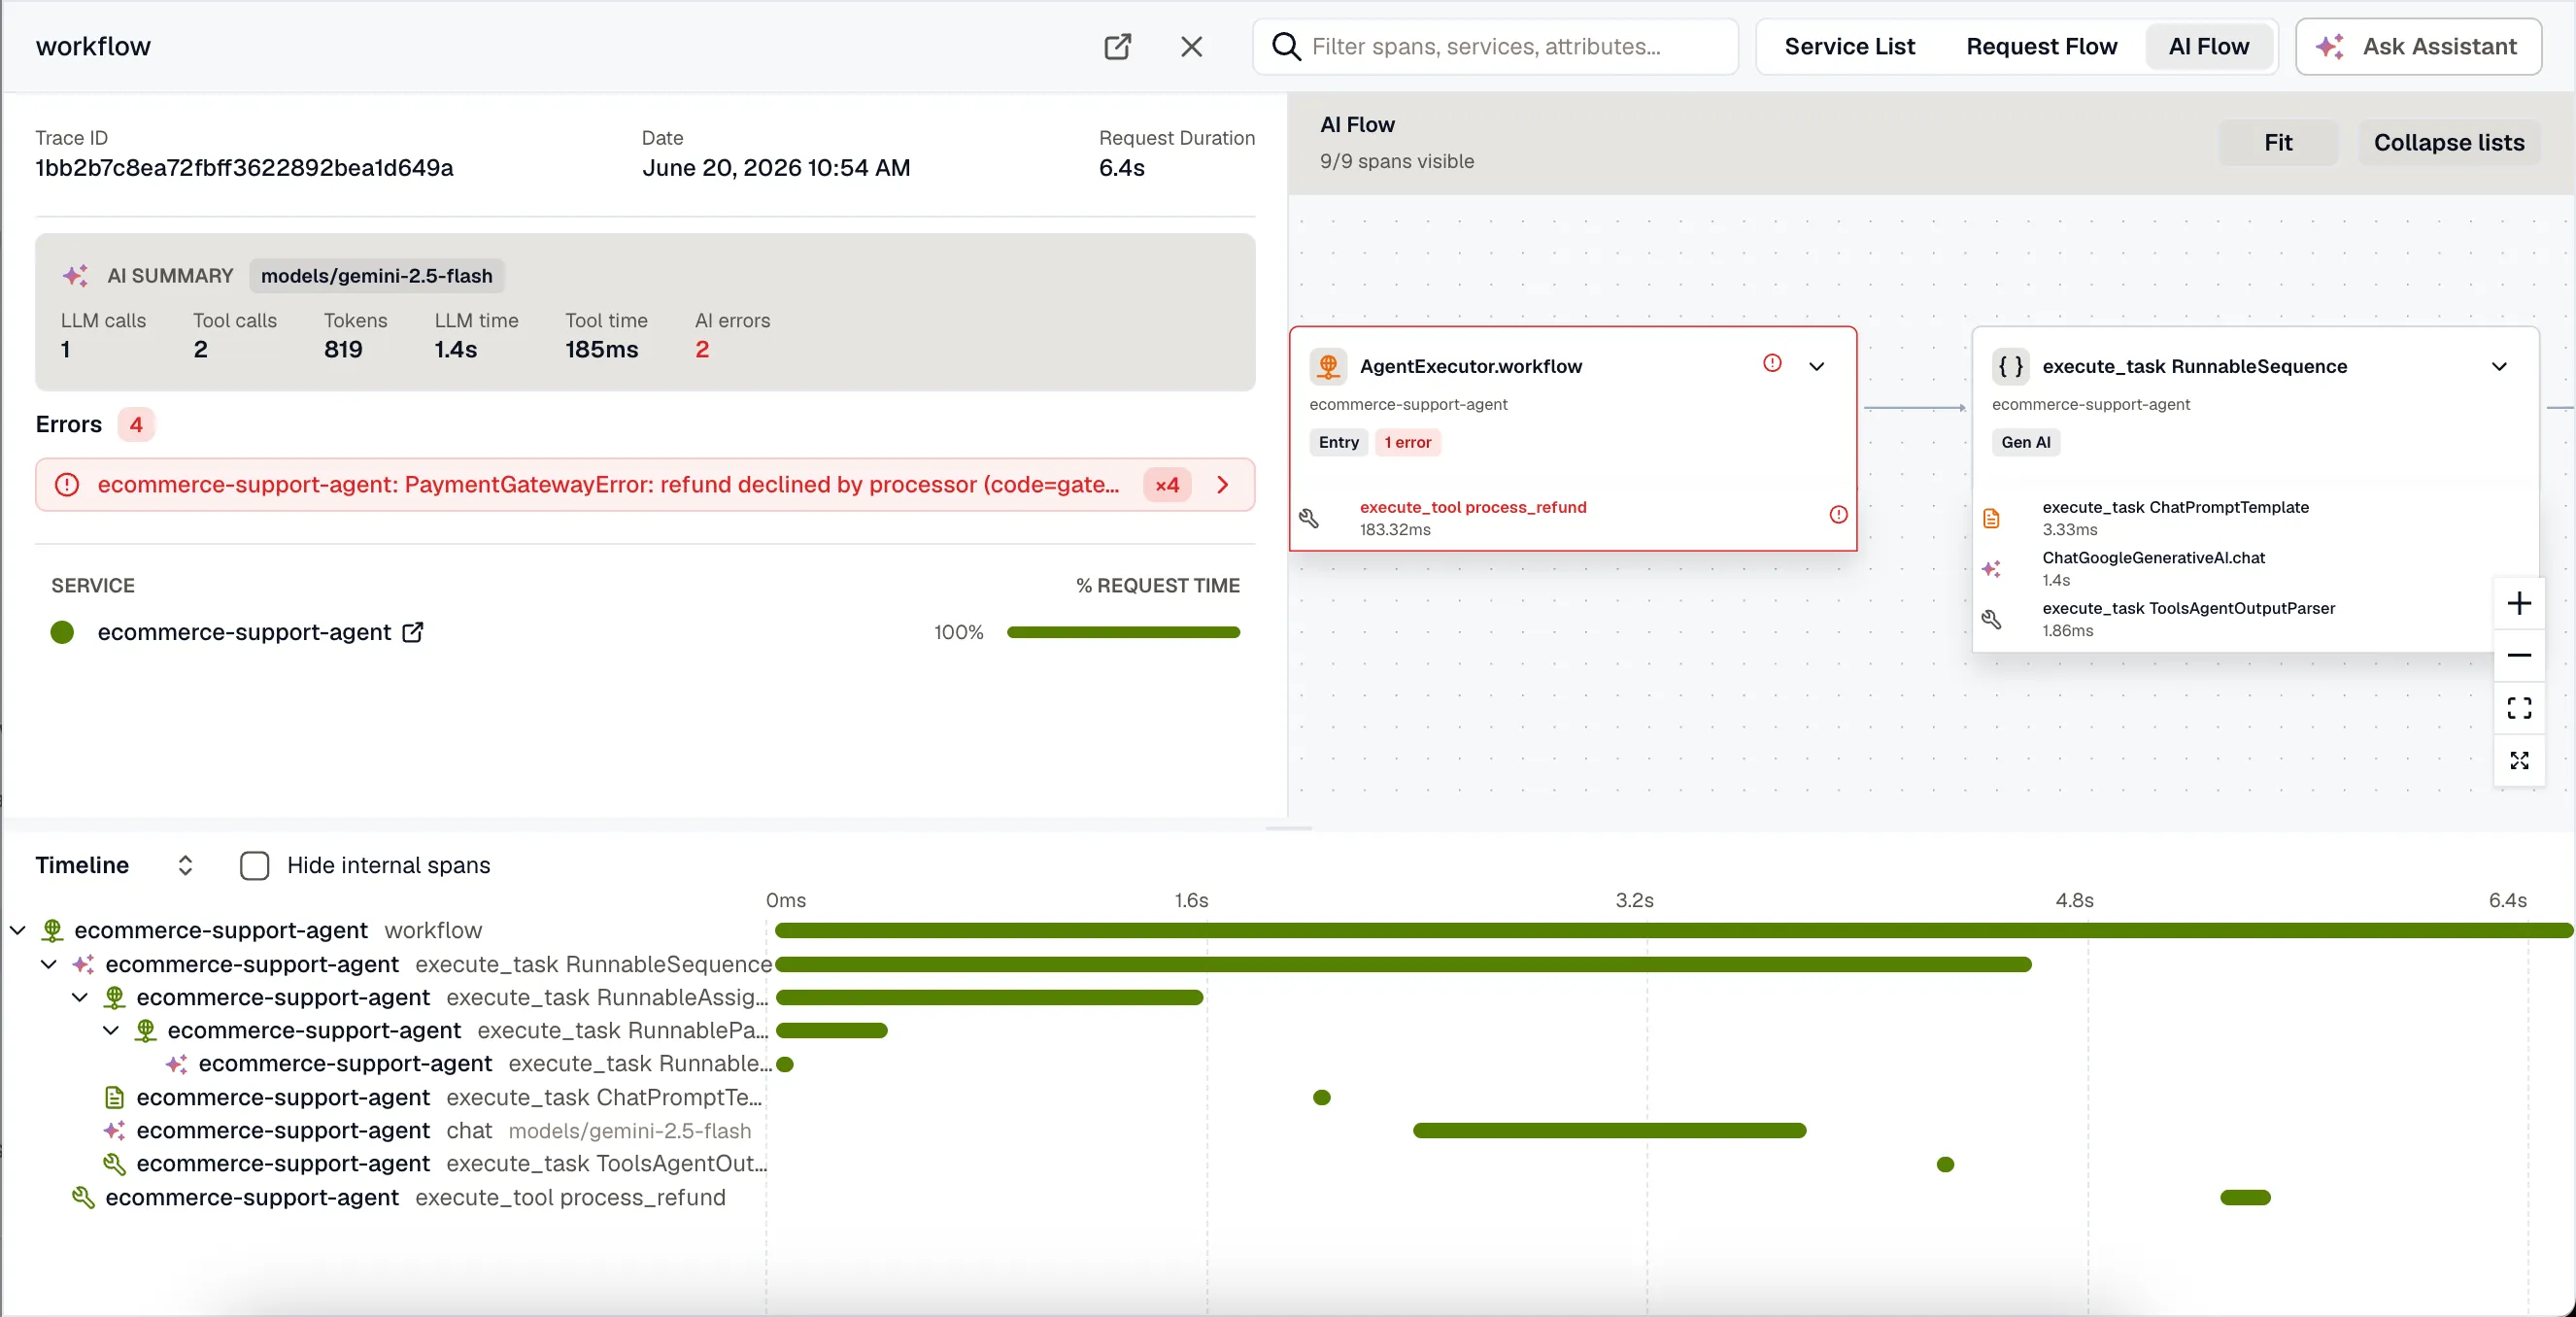Screen dimensions: 2576x1317
Task: Click the agent icon on the RunnableAssig... timeline row
Action: coord(114,997)
